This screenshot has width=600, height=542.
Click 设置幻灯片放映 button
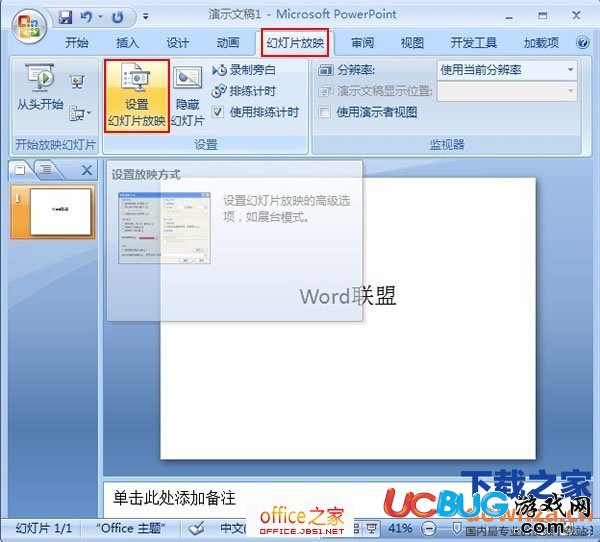(137, 96)
